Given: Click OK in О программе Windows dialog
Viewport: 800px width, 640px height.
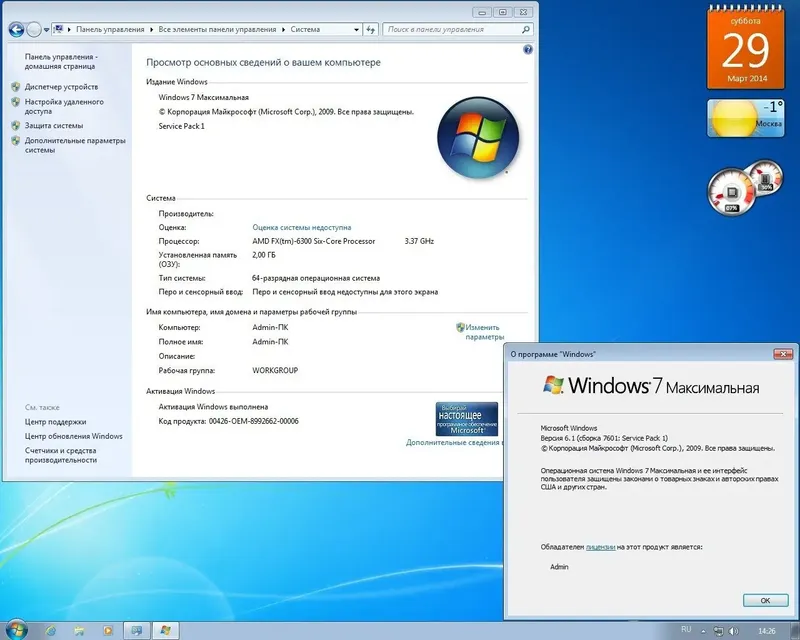Looking at the screenshot, I should tap(765, 600).
